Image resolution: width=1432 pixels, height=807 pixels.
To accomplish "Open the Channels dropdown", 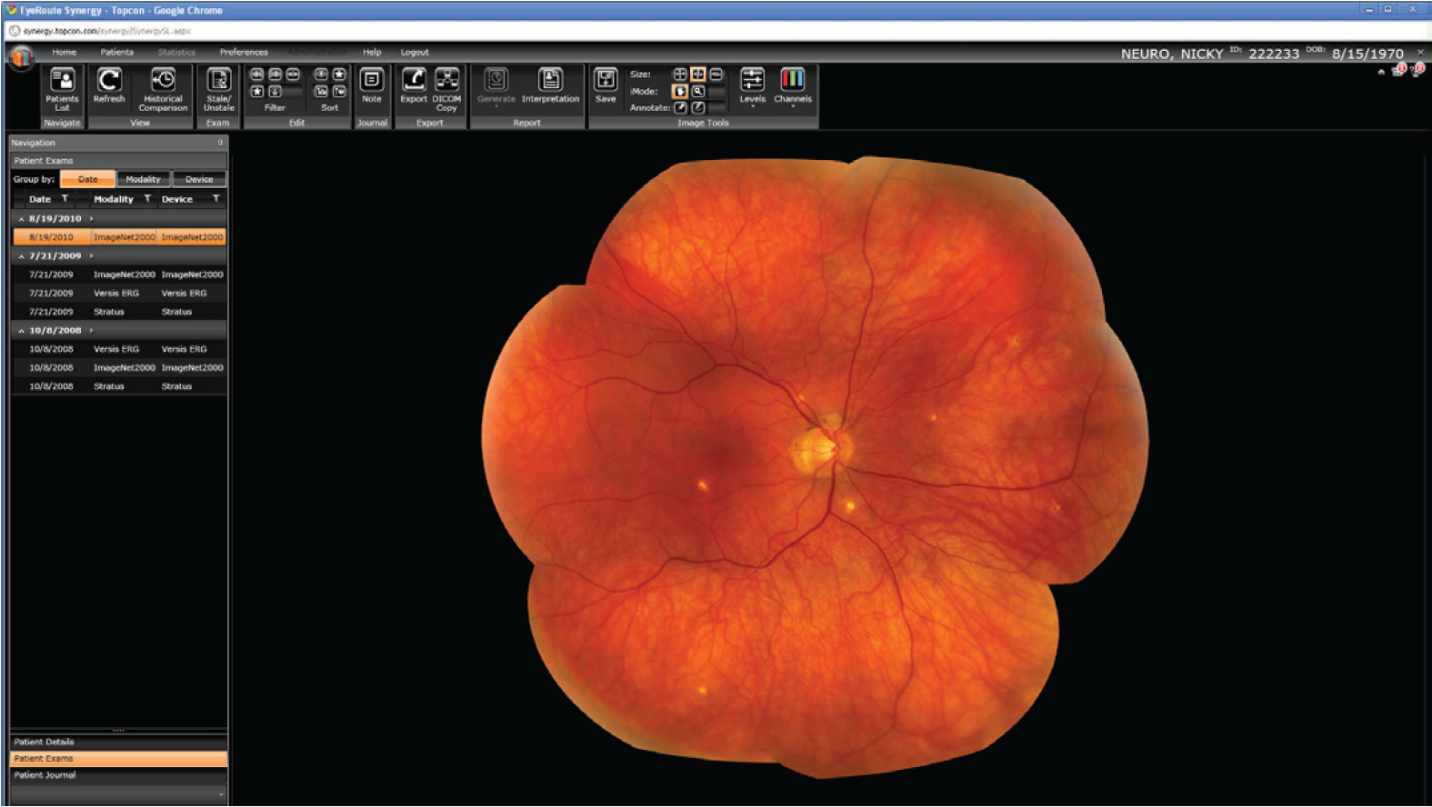I will [x=793, y=87].
